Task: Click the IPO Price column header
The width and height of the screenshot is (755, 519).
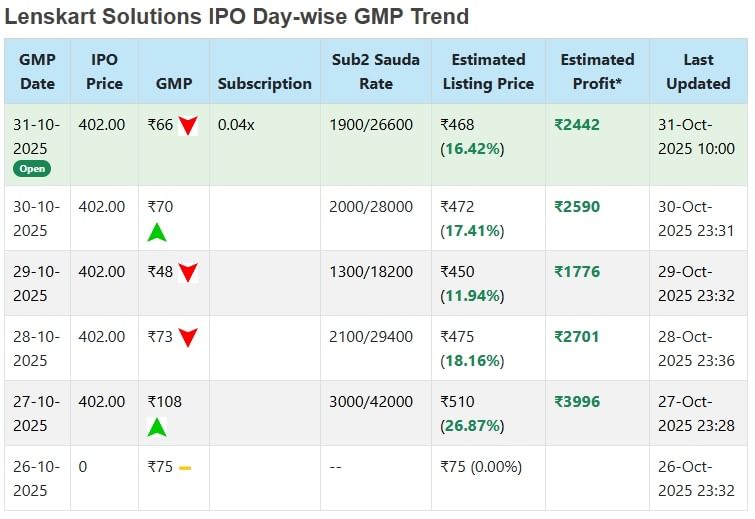Action: coord(104,71)
